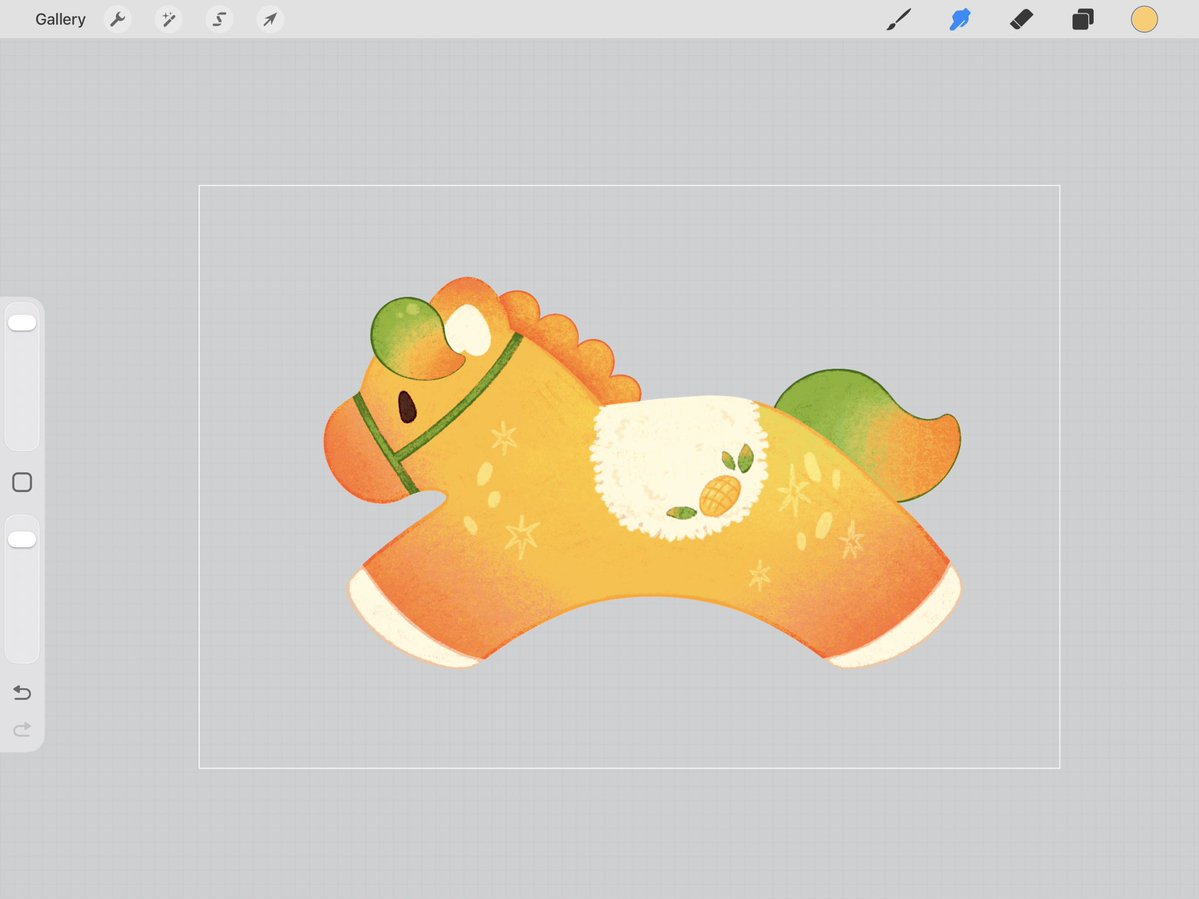Select the Selection tool
The width and height of the screenshot is (1199, 899).
[219, 19]
